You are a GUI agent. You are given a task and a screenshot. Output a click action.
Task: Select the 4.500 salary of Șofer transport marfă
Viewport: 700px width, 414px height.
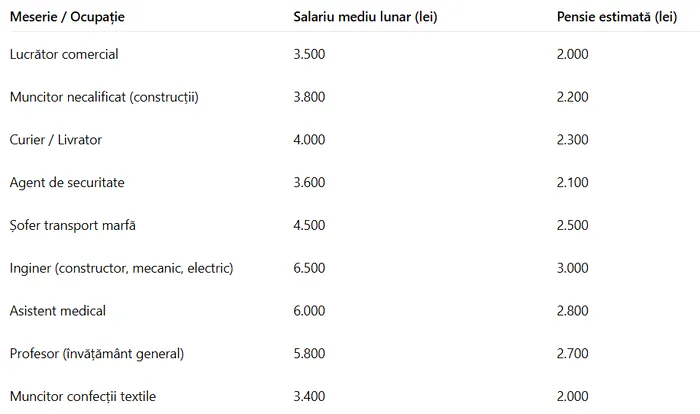(x=309, y=226)
